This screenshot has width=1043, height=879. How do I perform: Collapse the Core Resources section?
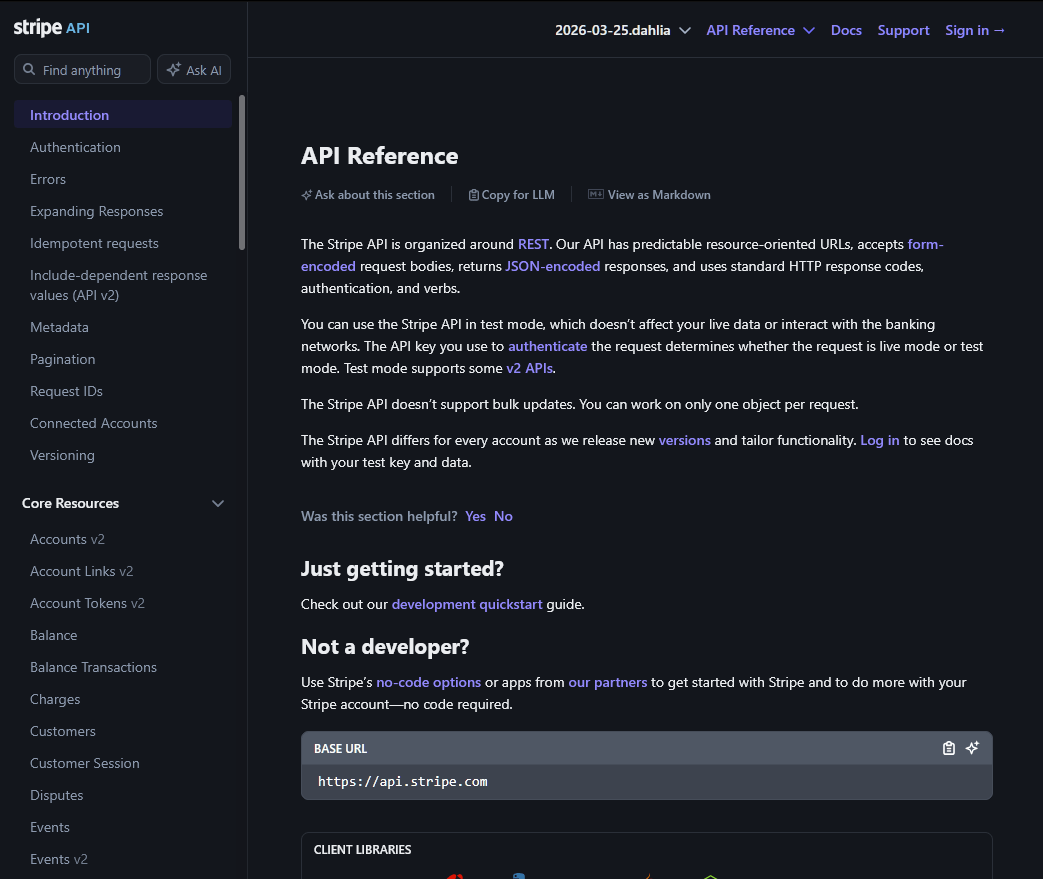pyautogui.click(x=218, y=504)
